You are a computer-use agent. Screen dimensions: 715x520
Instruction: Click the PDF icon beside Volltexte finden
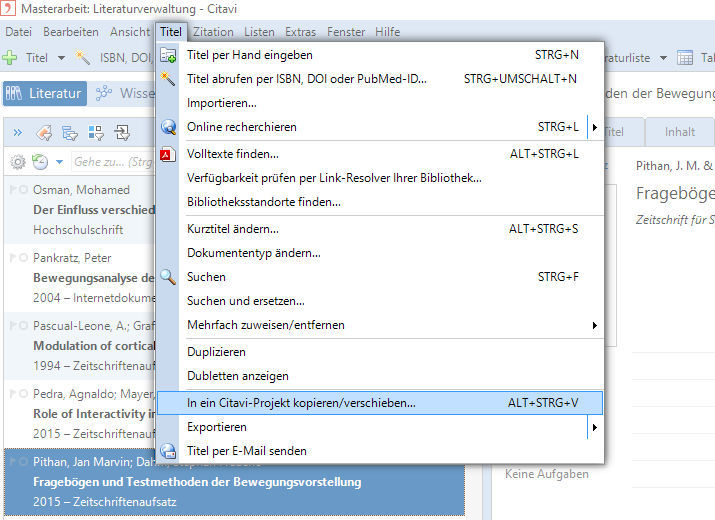click(x=167, y=154)
